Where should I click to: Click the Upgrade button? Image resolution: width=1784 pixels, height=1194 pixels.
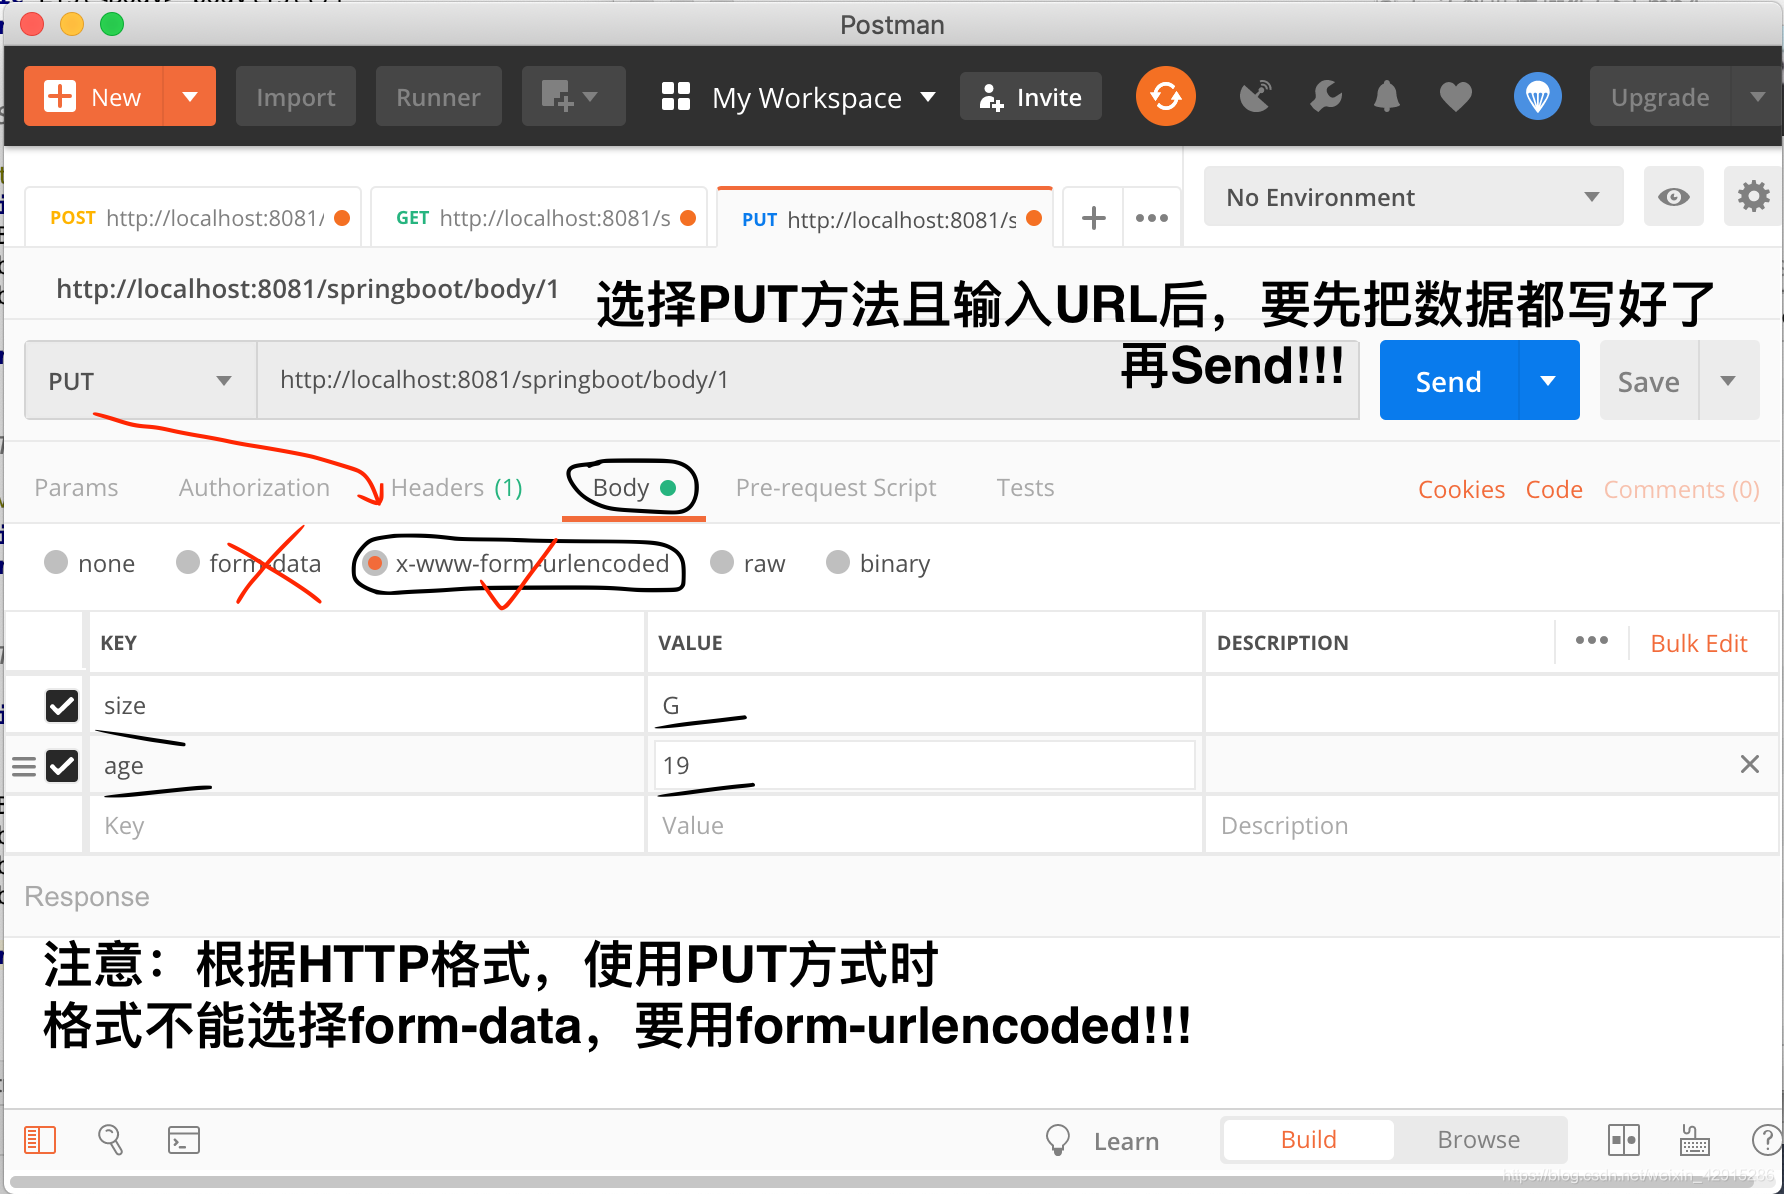pos(1660,96)
